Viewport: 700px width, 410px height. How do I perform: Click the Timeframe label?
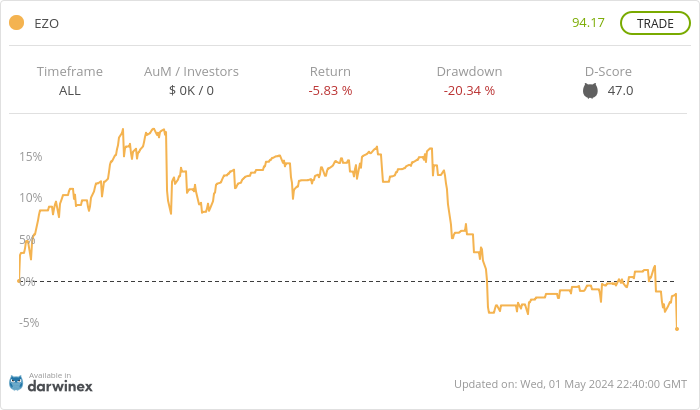point(70,72)
